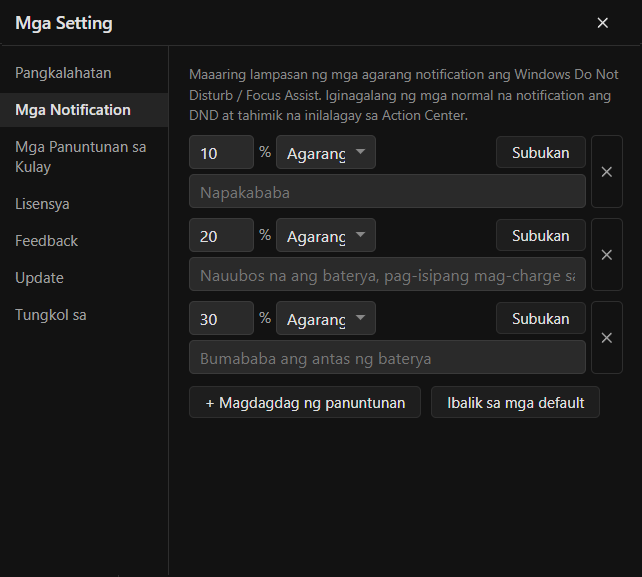
Task: Click the Nauubos na ang baterya message field
Action: (387, 274)
